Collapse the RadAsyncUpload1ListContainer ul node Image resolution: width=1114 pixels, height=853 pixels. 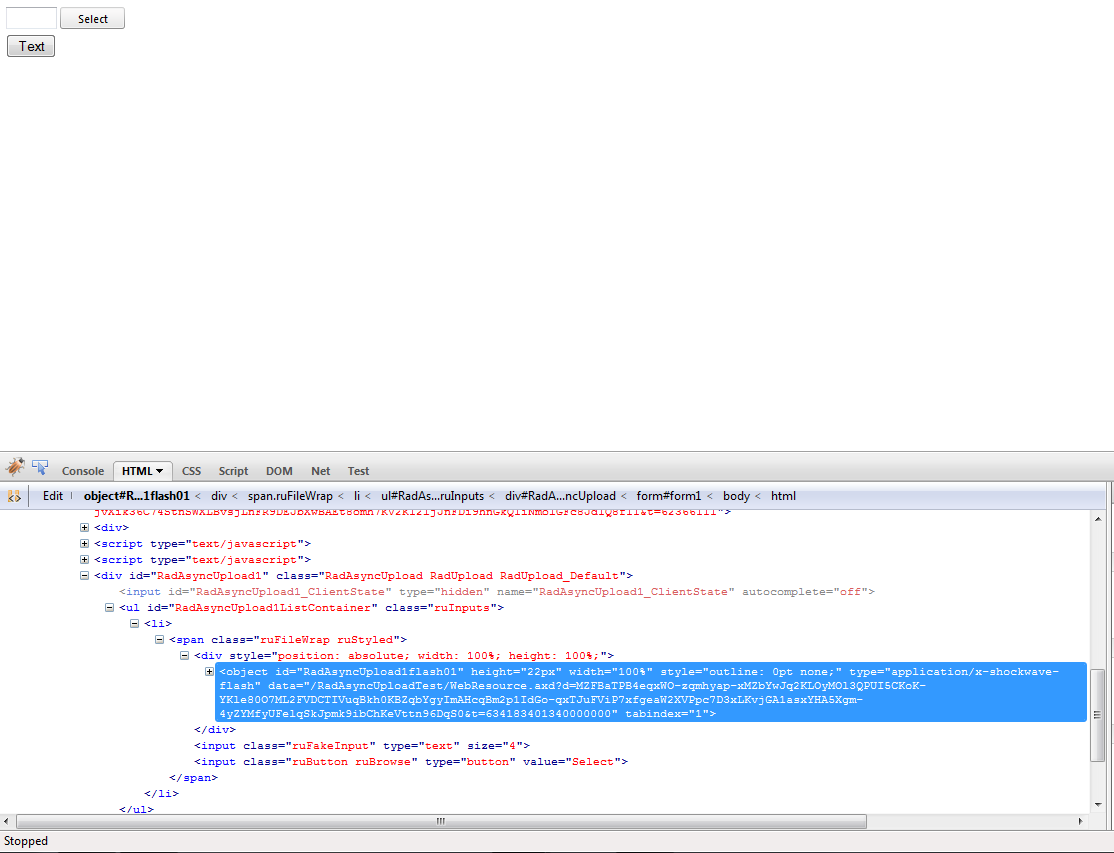coord(109,608)
